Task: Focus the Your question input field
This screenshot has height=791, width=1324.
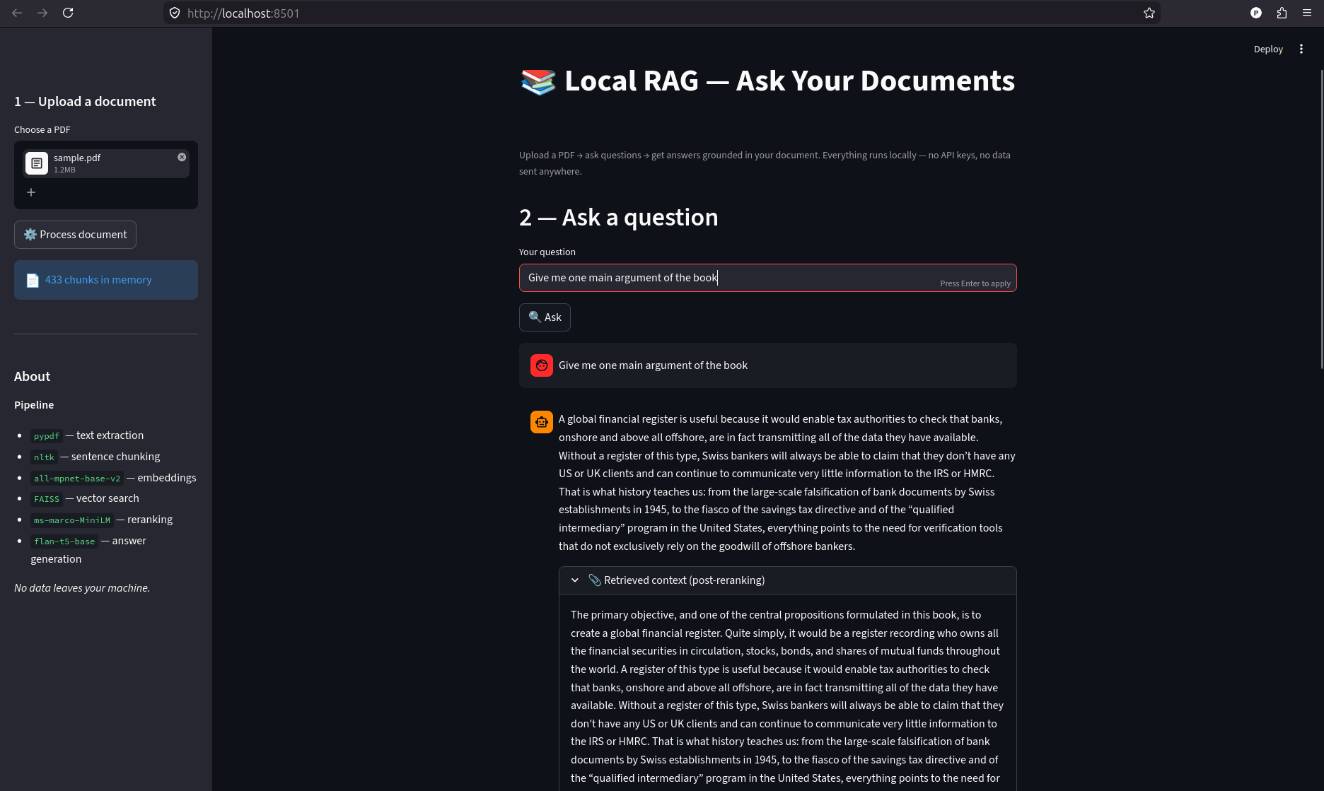Action: pyautogui.click(x=767, y=277)
